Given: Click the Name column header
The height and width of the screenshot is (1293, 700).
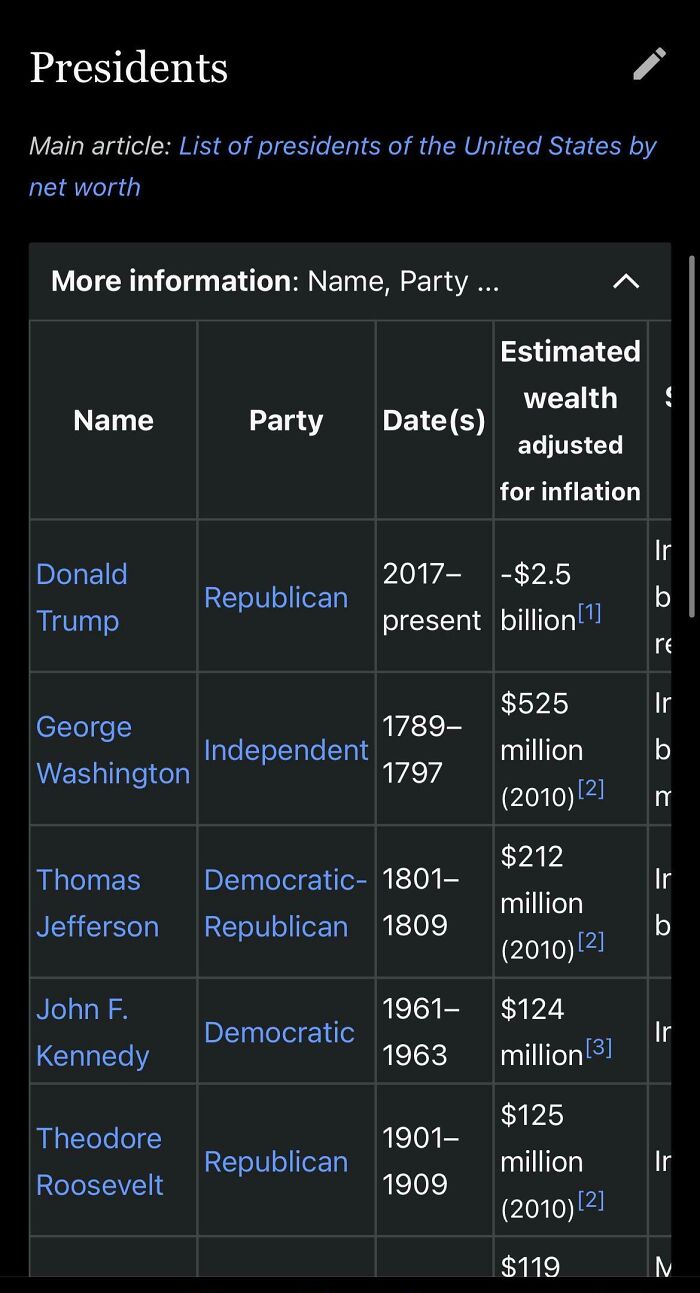Looking at the screenshot, I should pos(112,420).
